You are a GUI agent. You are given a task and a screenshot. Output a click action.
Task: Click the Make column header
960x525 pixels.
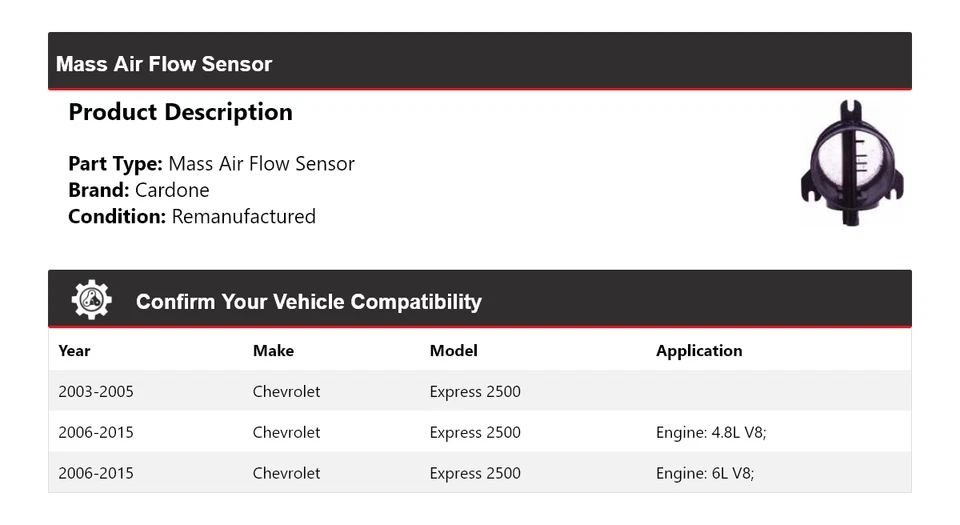click(273, 350)
